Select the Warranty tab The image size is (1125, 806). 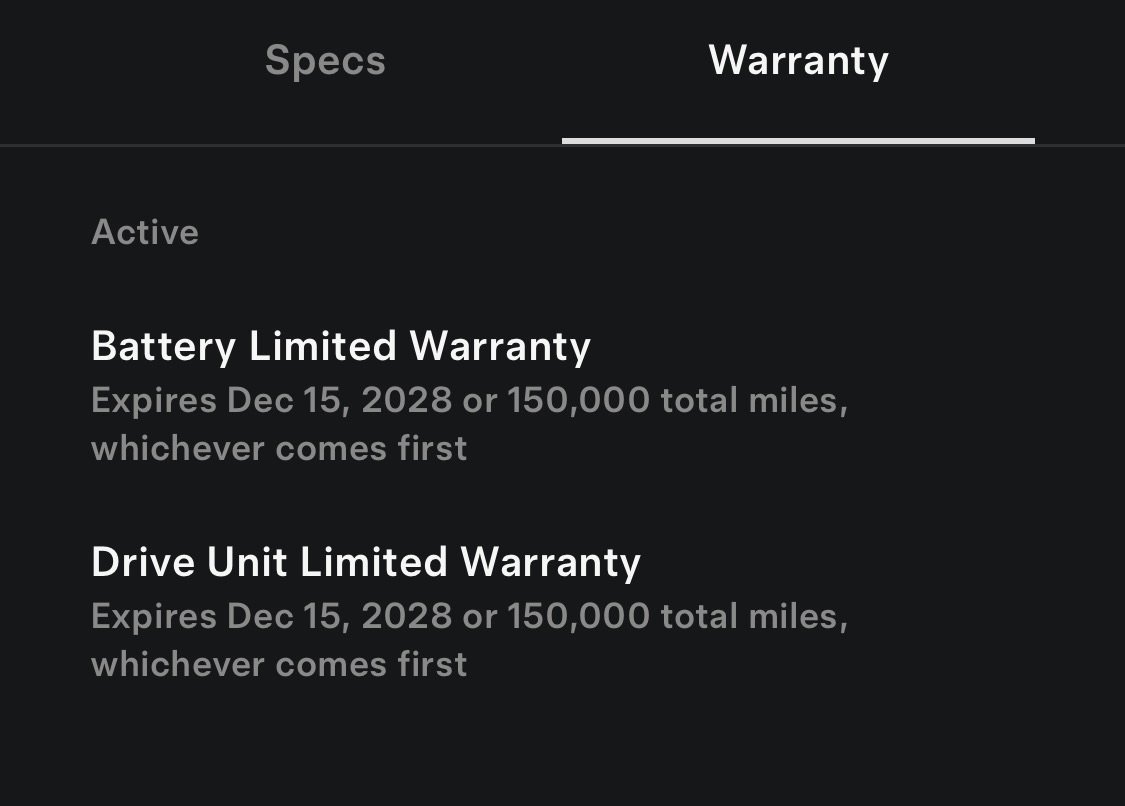coord(798,61)
